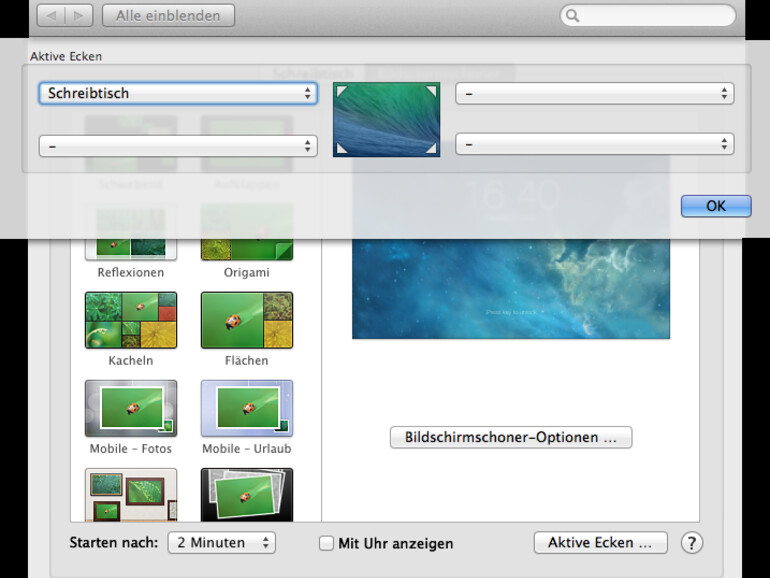770x578 pixels.
Task: Click the Mobile - Fotos label
Action: (131, 449)
